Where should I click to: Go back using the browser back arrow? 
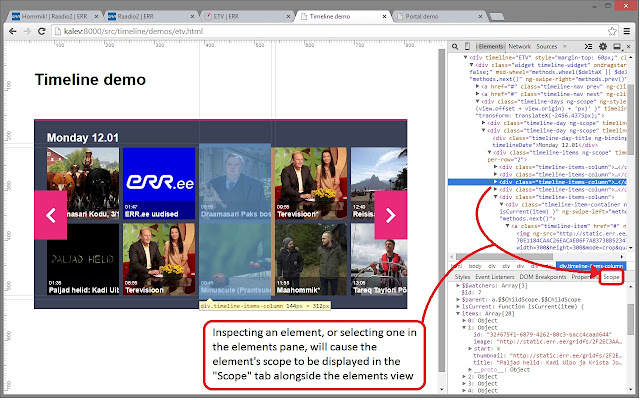(13, 31)
